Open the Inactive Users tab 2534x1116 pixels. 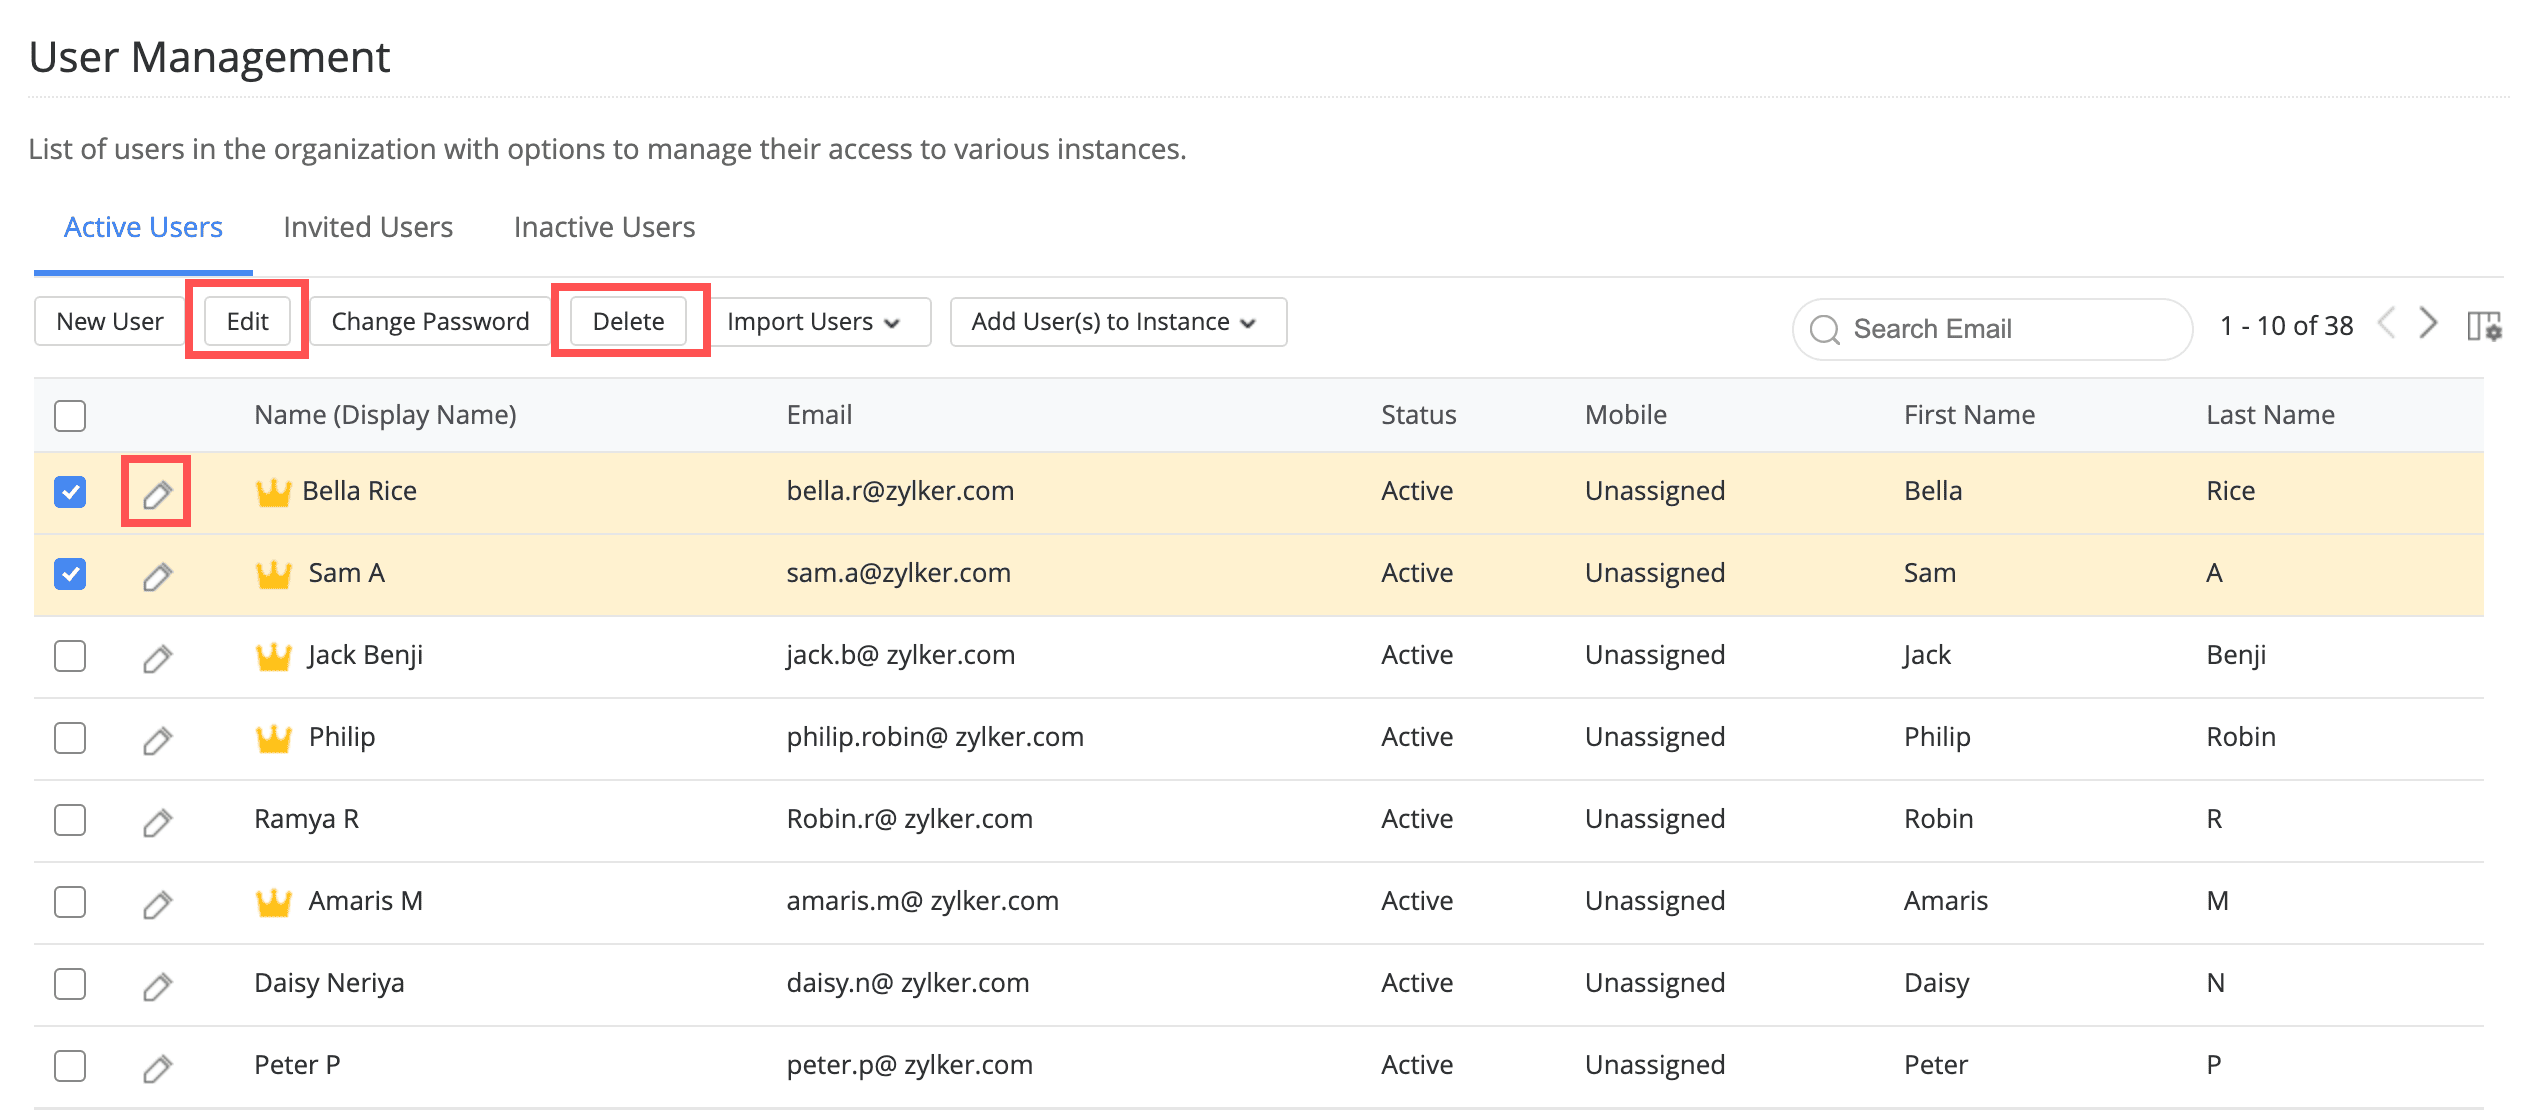(604, 227)
